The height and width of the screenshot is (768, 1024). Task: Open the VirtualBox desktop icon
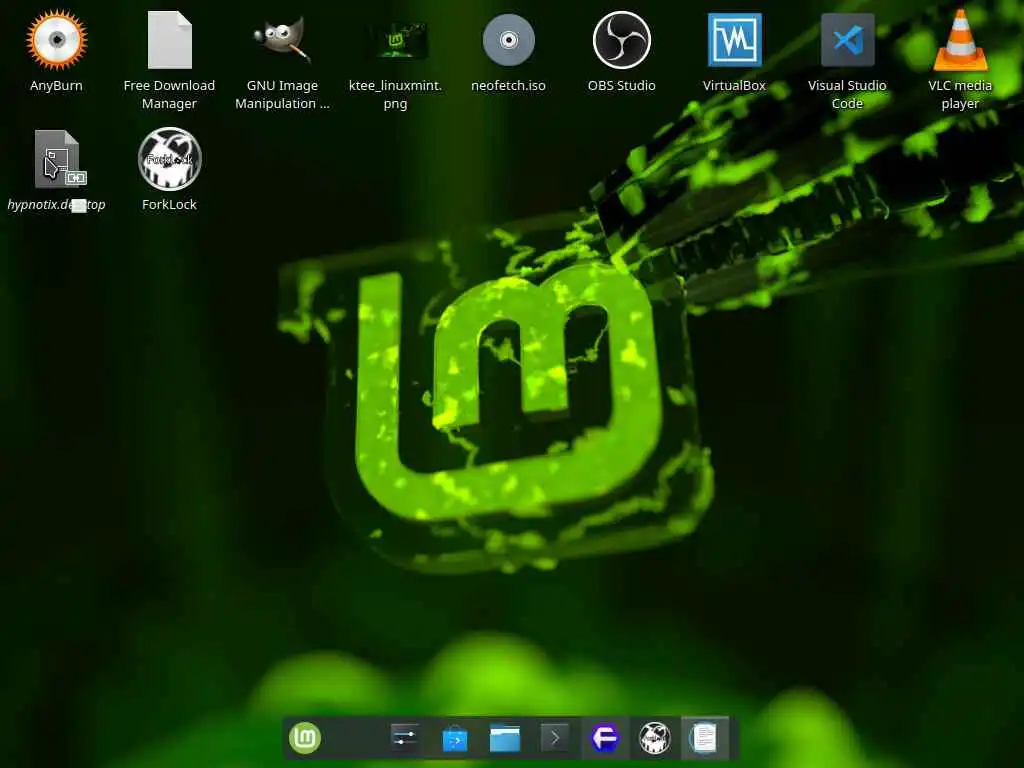coord(735,40)
